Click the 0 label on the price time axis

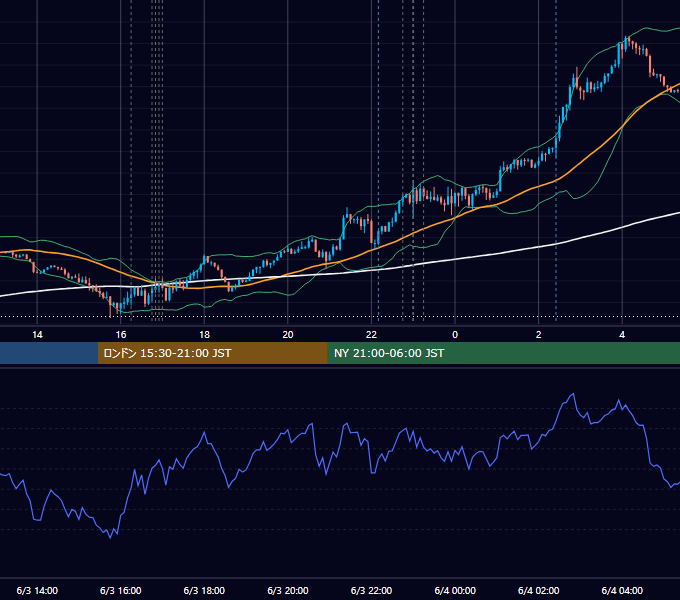click(x=455, y=335)
